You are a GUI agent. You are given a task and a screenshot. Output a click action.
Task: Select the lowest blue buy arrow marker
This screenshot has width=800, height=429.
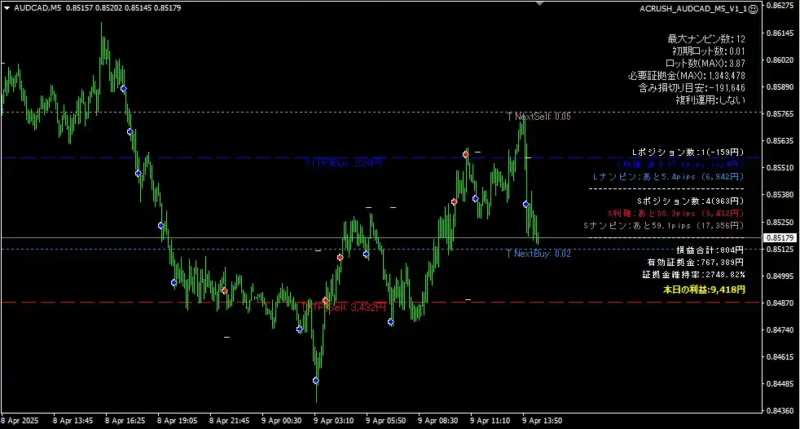click(x=316, y=381)
